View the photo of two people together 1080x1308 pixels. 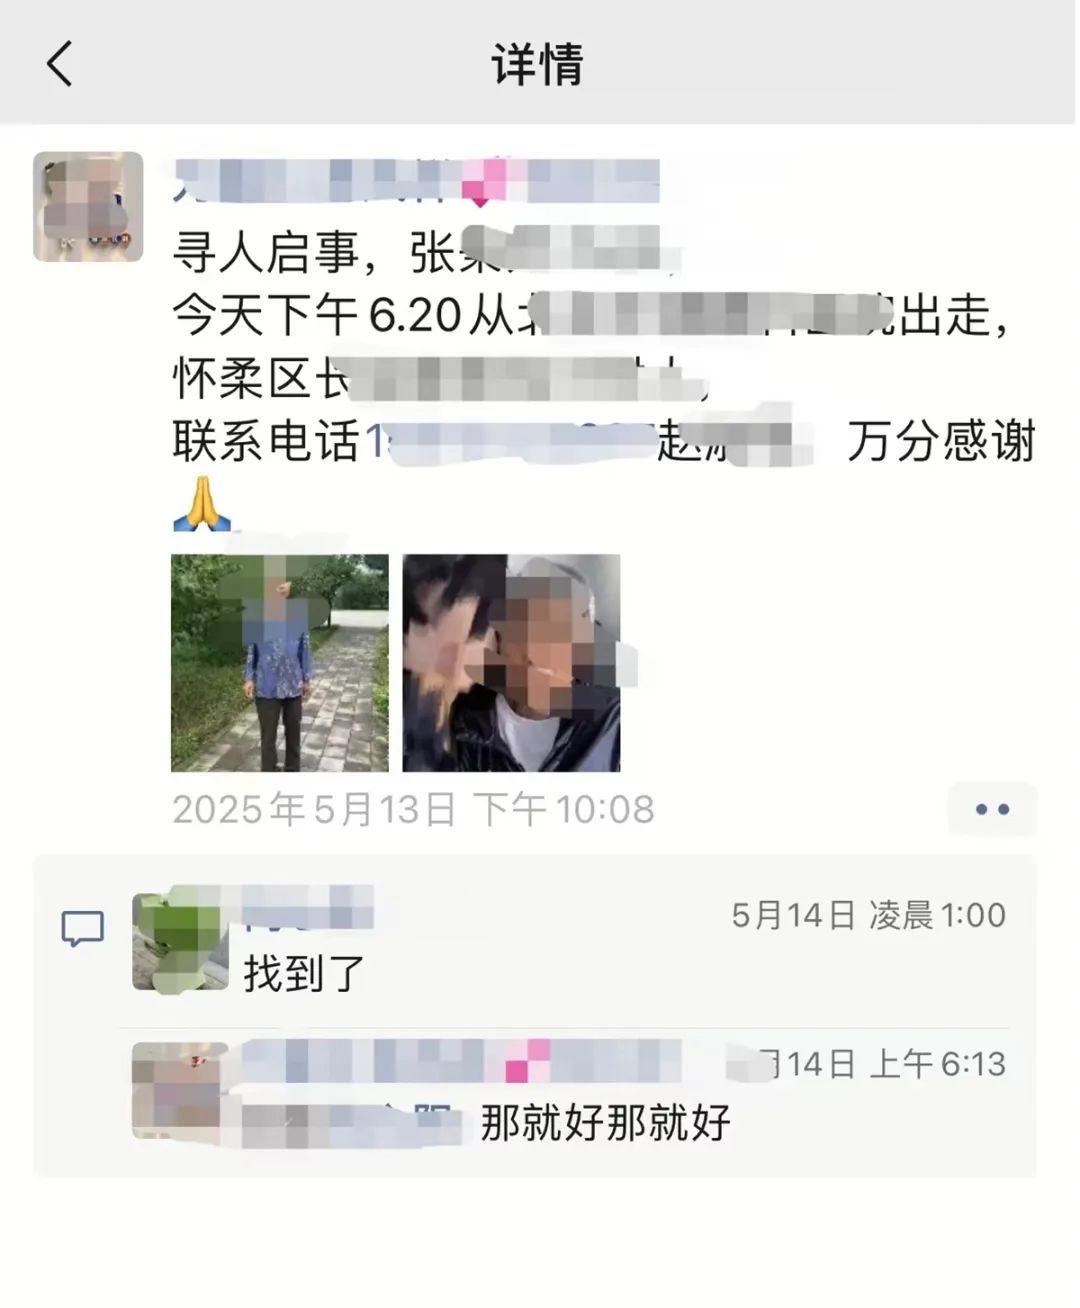(x=511, y=663)
